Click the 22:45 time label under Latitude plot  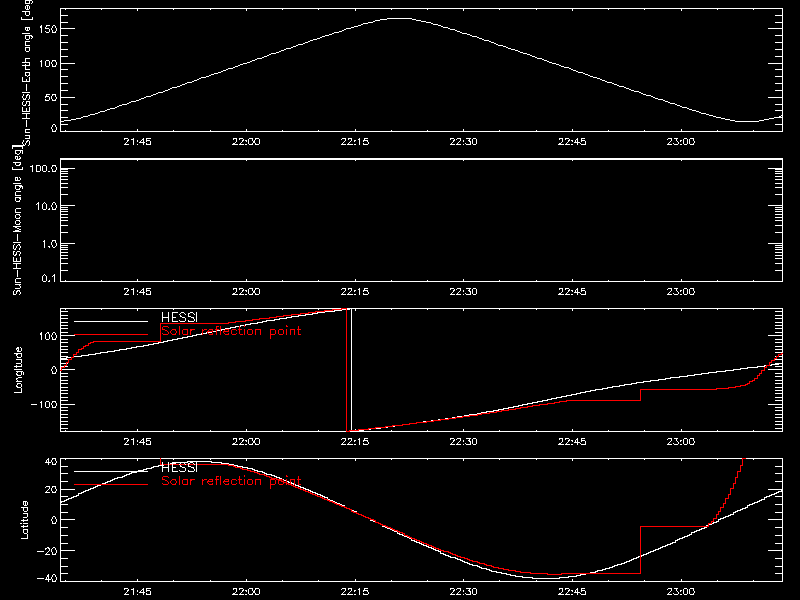click(572, 592)
